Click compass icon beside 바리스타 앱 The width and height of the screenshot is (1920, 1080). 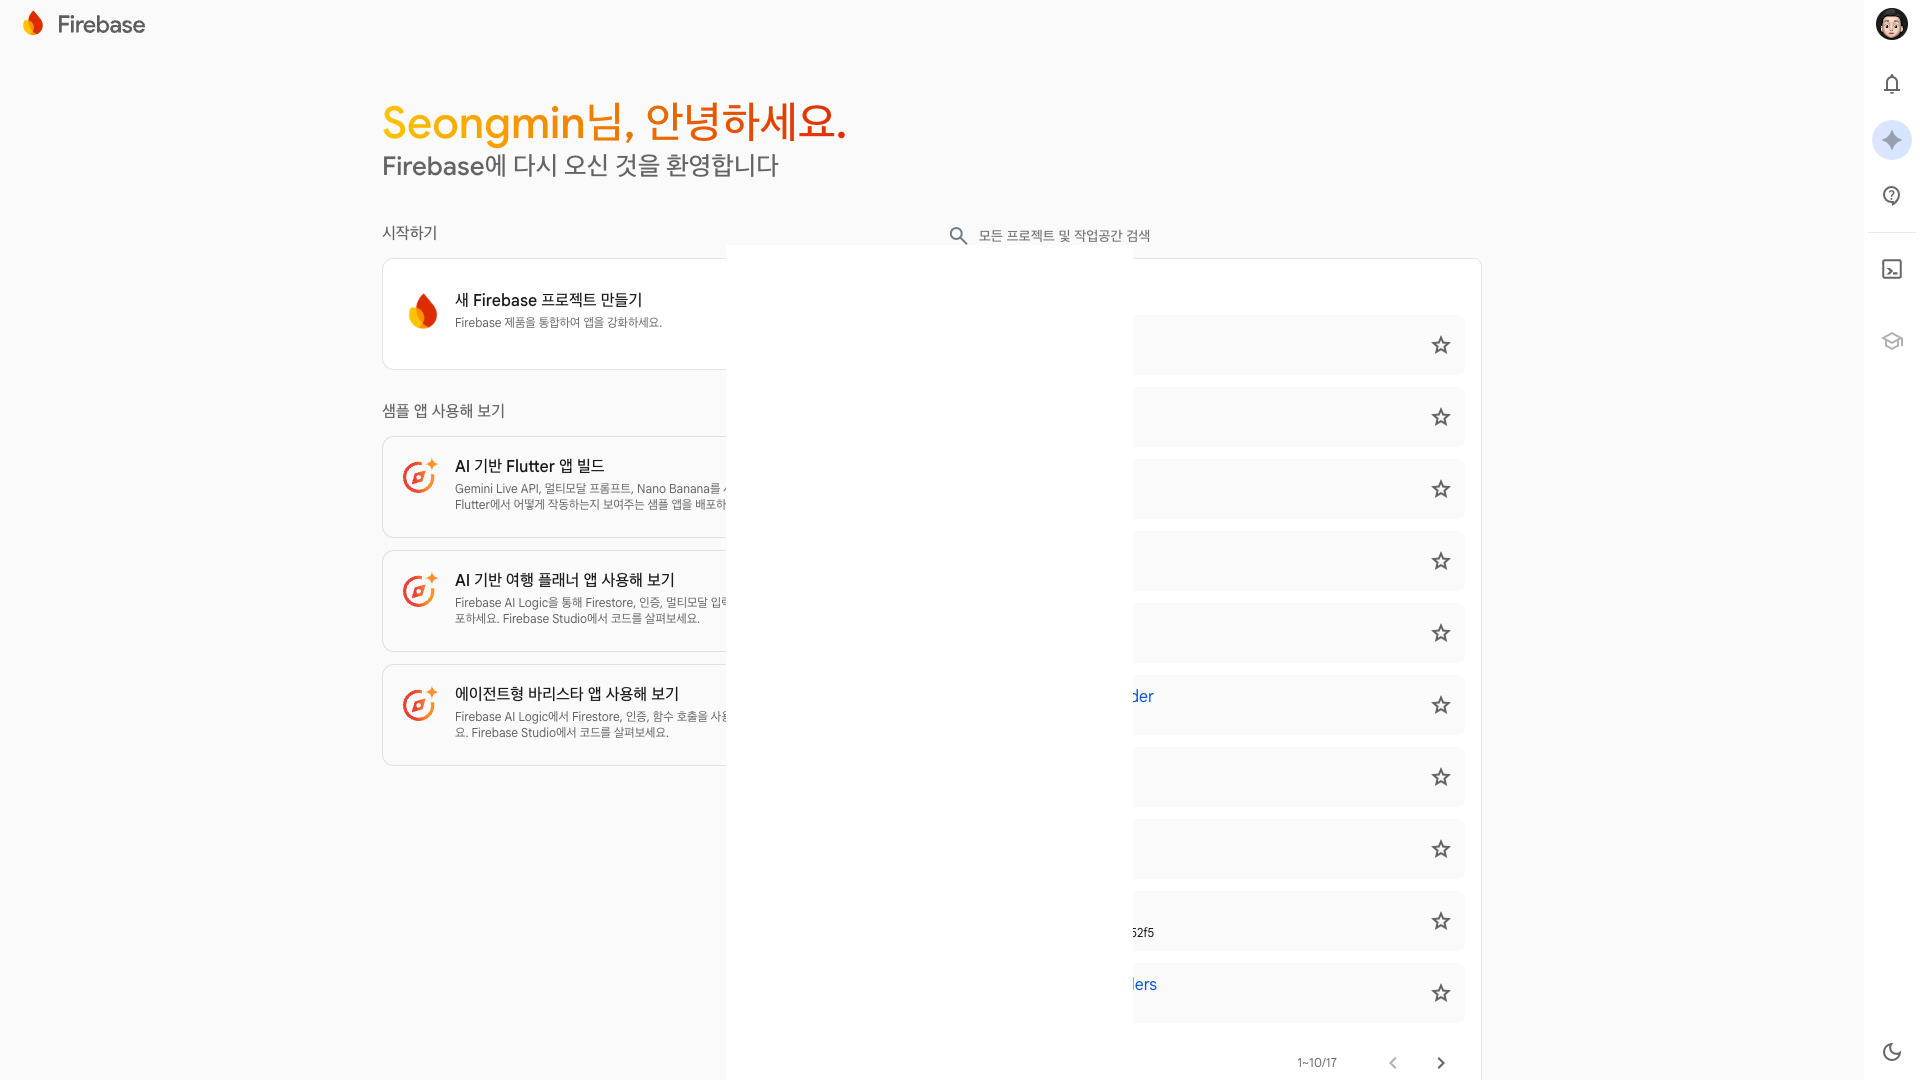tap(420, 704)
